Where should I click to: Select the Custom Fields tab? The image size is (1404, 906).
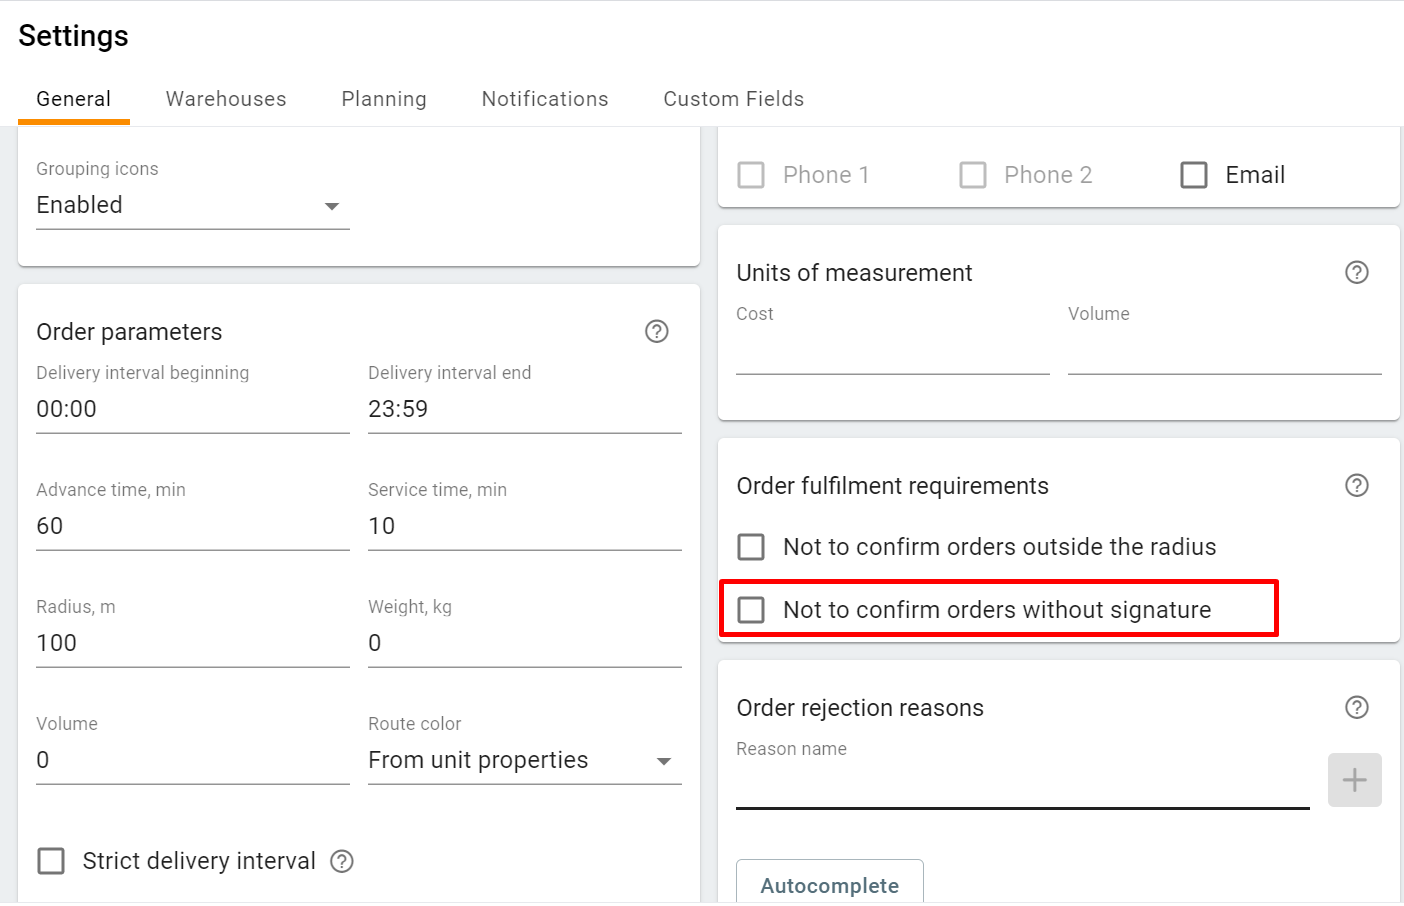pos(733,99)
